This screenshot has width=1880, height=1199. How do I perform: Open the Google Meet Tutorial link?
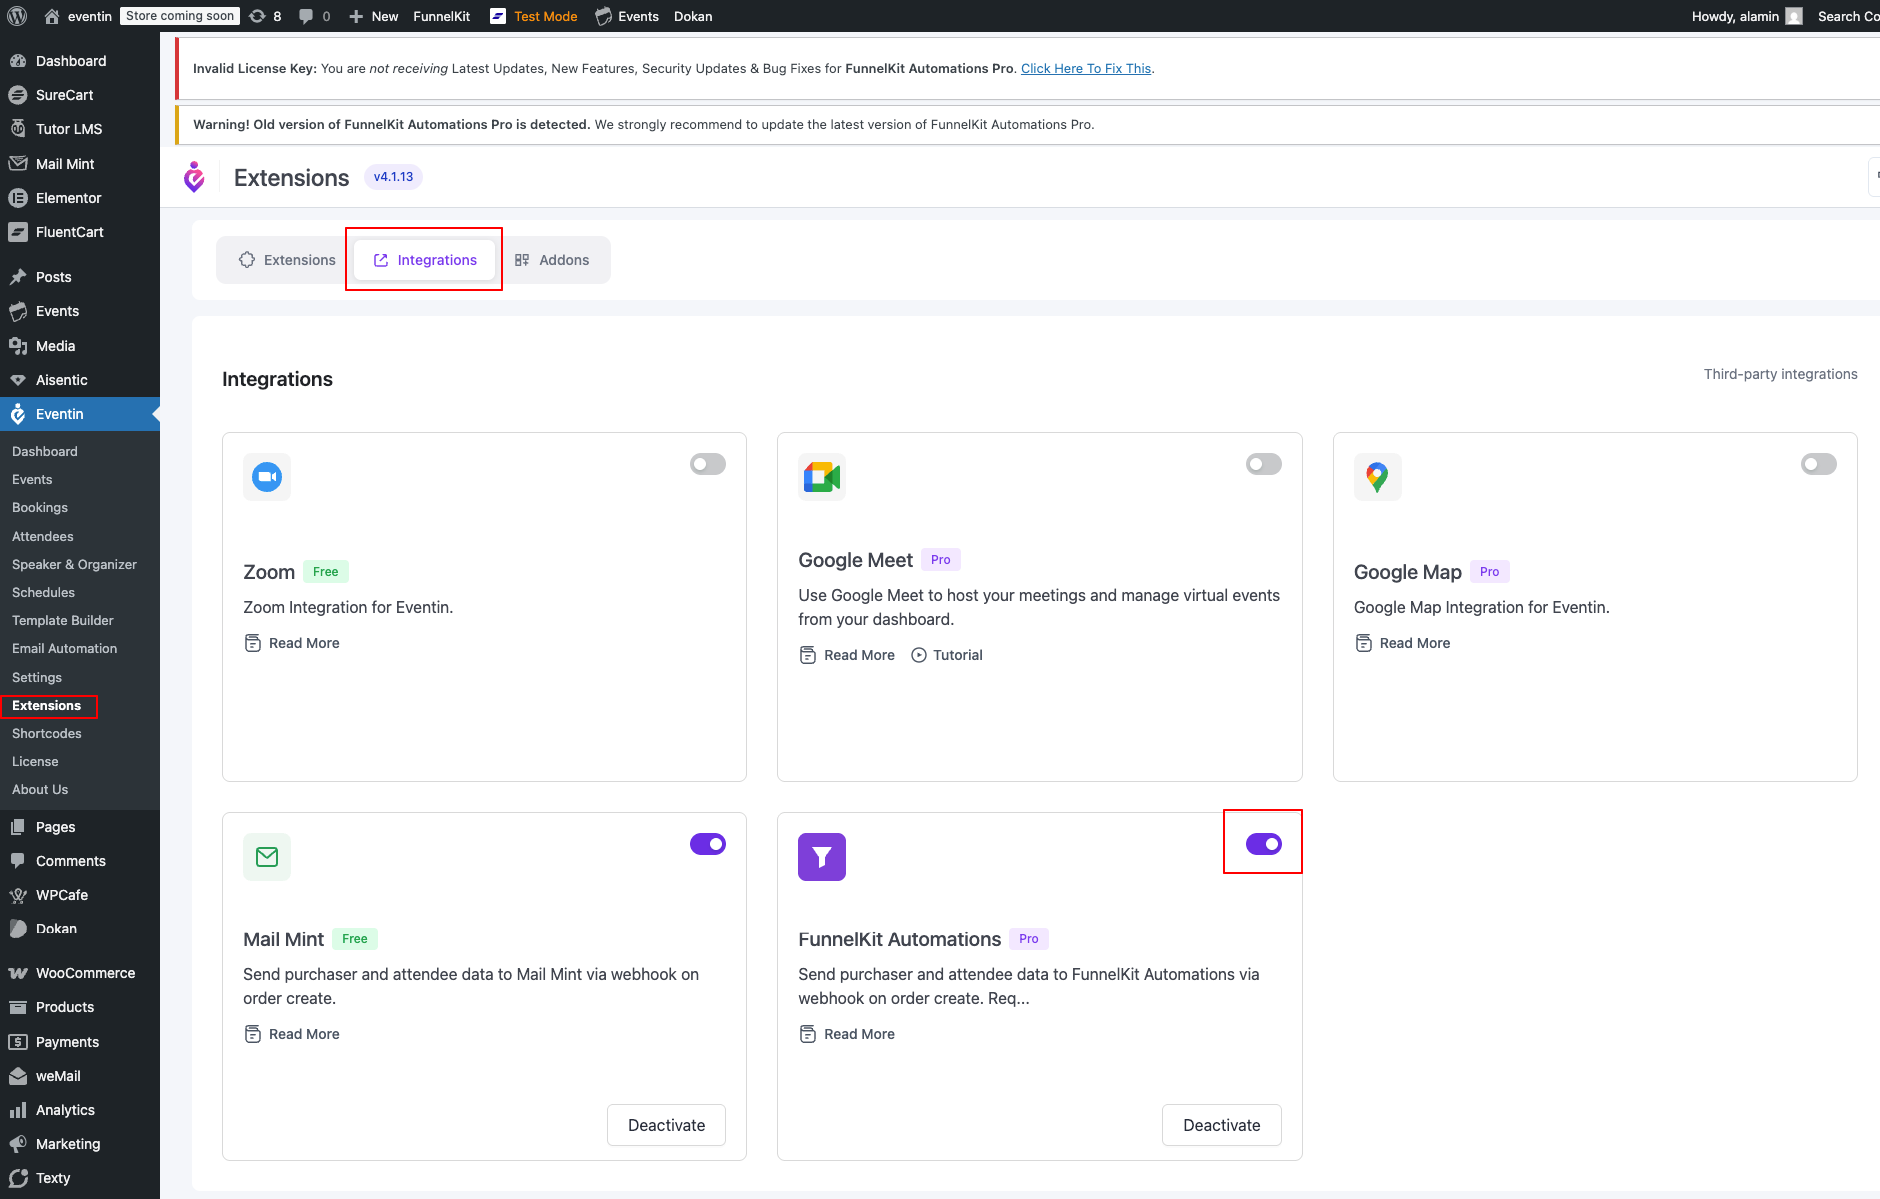tap(947, 655)
